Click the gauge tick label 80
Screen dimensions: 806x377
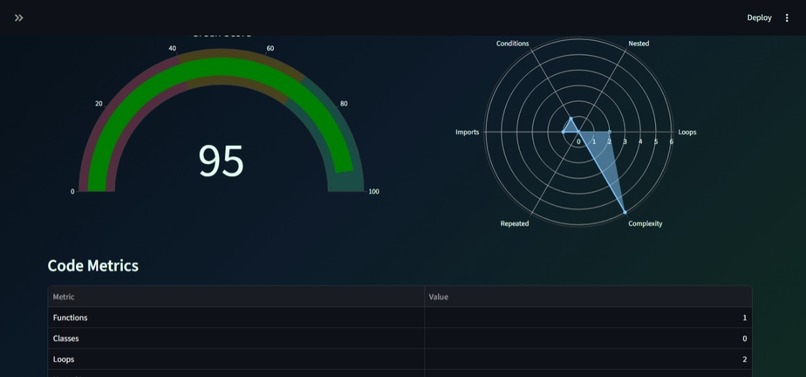point(343,103)
